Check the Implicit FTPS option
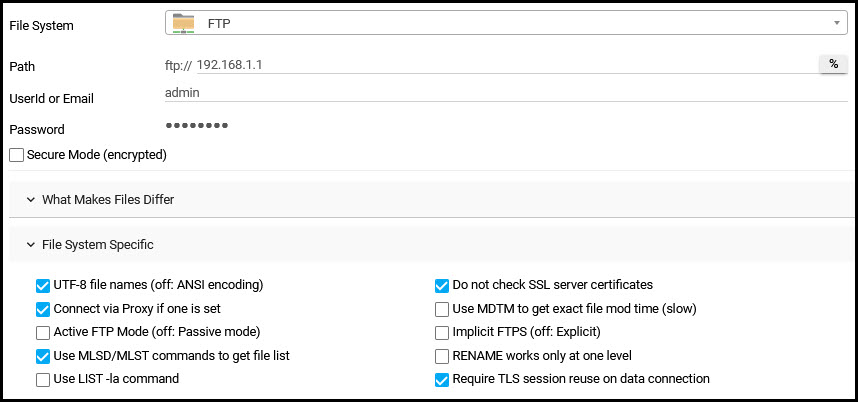This screenshot has width=858, height=402. pyautogui.click(x=442, y=332)
